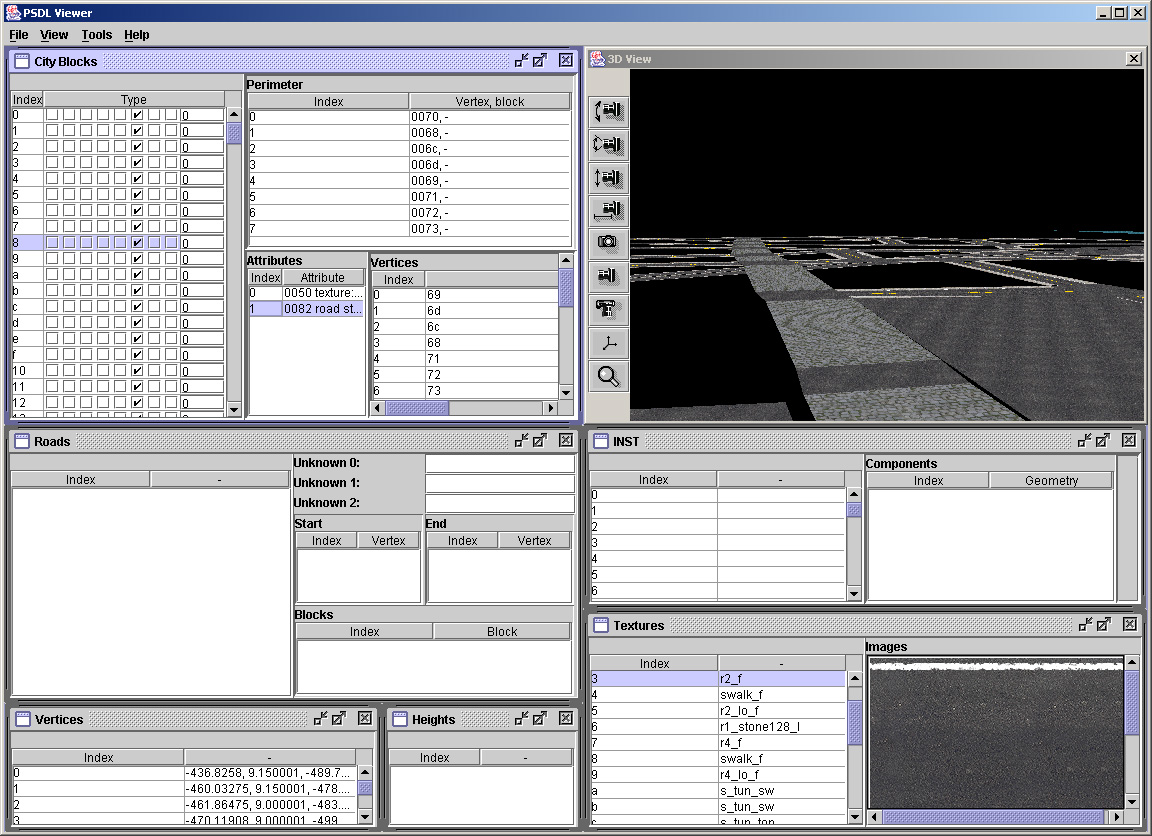
Task: Click Textures list scroll up arrow
Action: [x=854, y=679]
